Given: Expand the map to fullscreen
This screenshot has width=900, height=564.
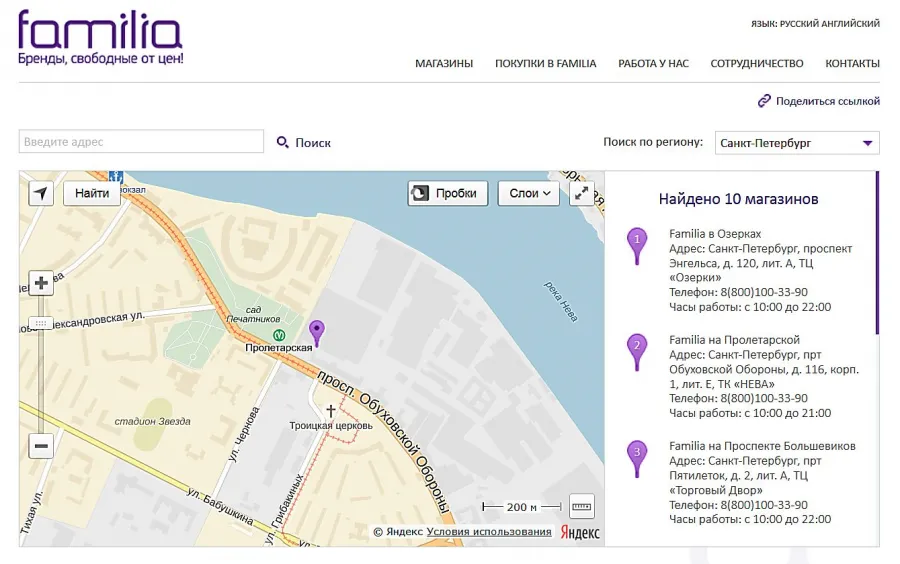Looking at the screenshot, I should pyautogui.click(x=581, y=193).
